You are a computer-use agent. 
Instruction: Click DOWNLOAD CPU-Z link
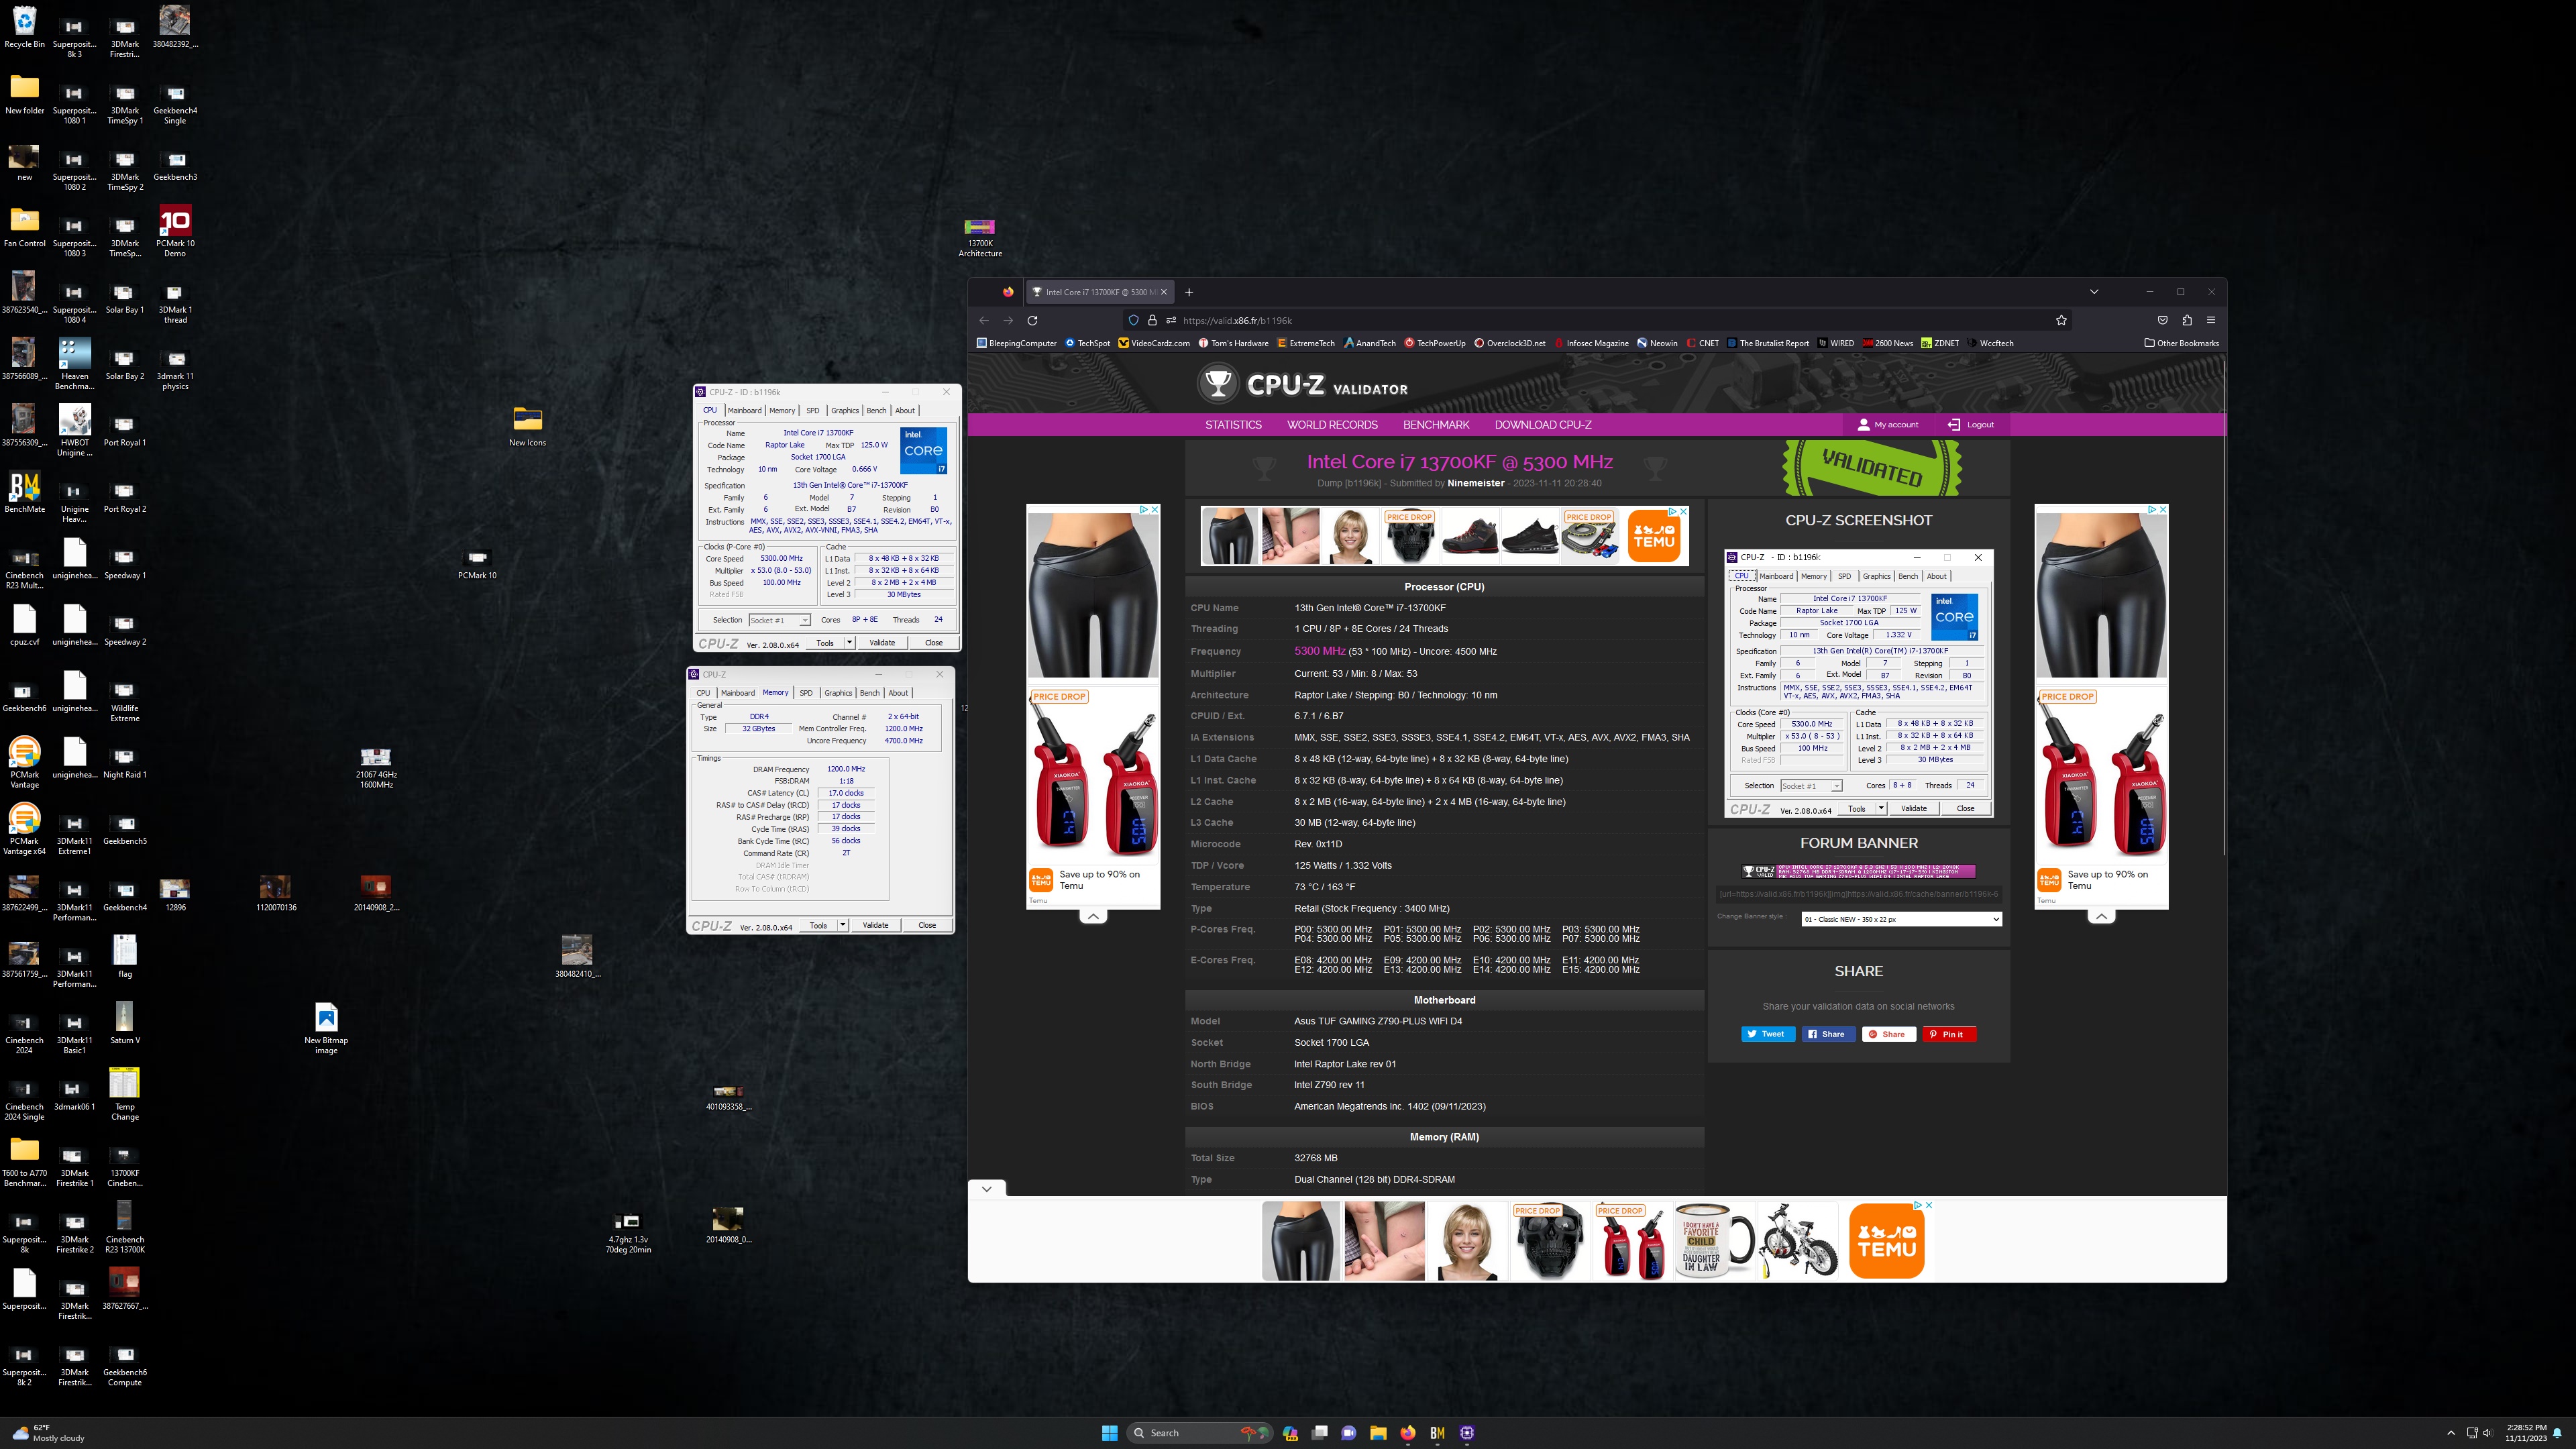pyautogui.click(x=1543, y=424)
